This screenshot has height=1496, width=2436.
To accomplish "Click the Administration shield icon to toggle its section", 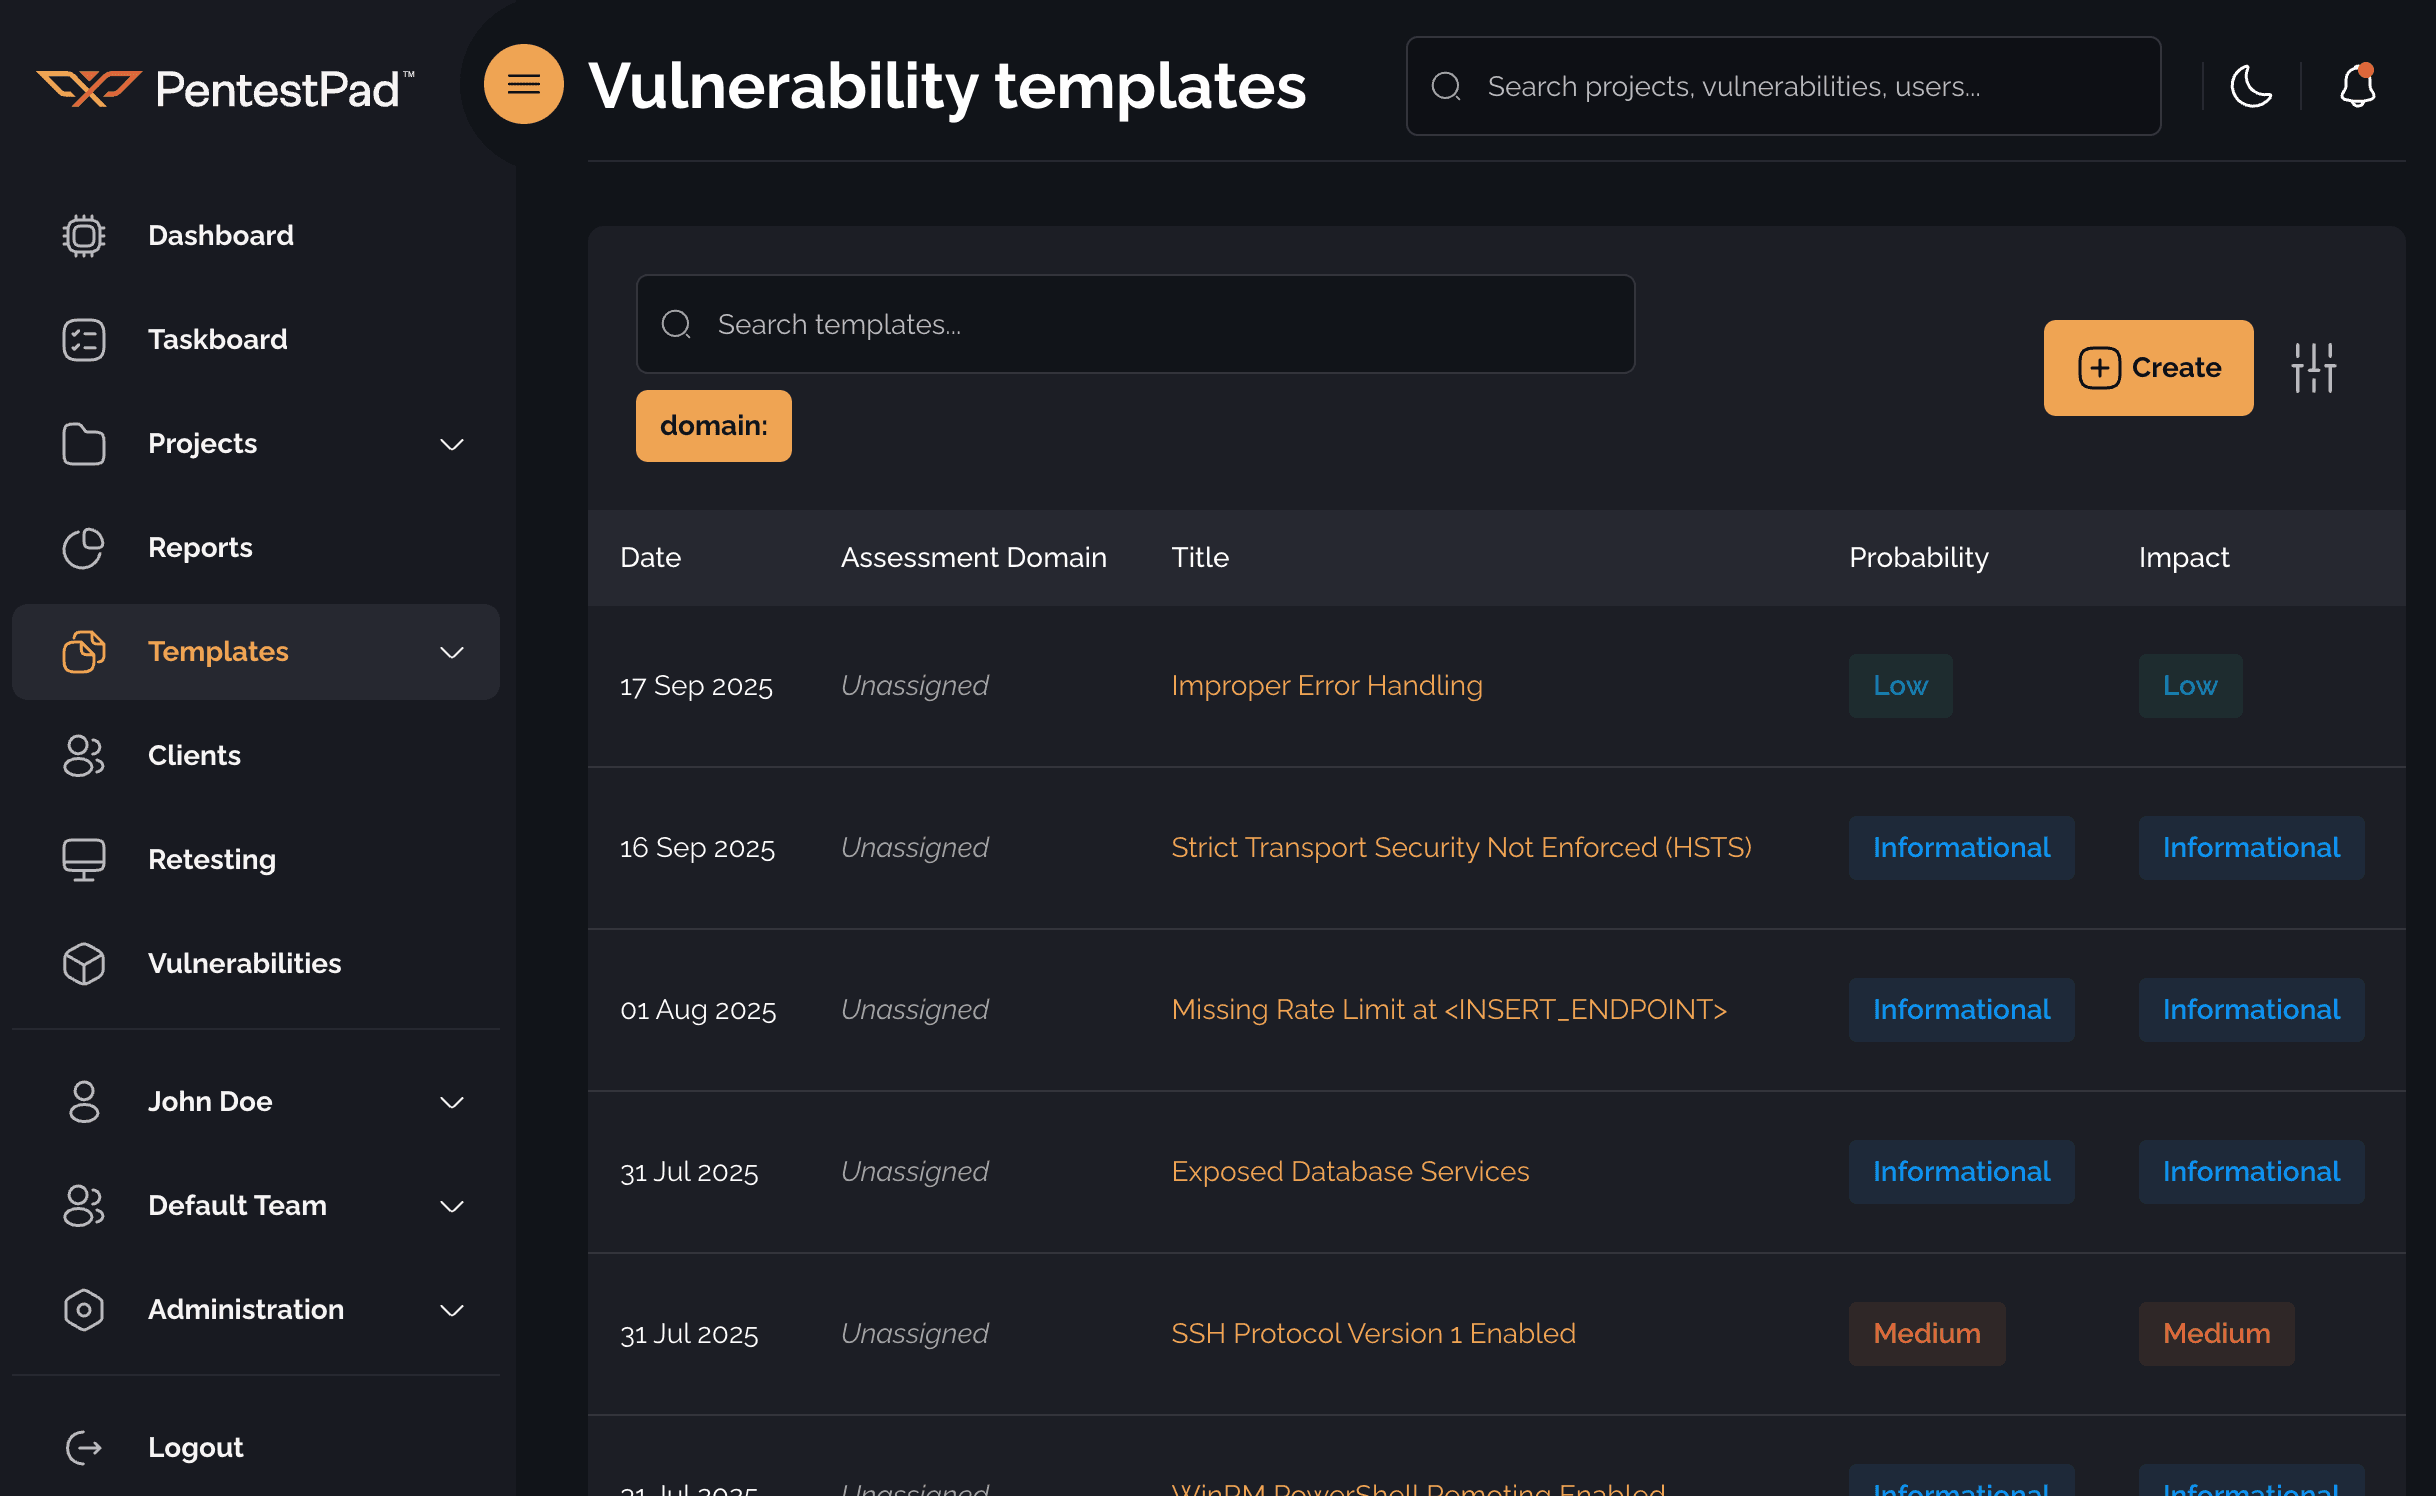I will point(84,1310).
